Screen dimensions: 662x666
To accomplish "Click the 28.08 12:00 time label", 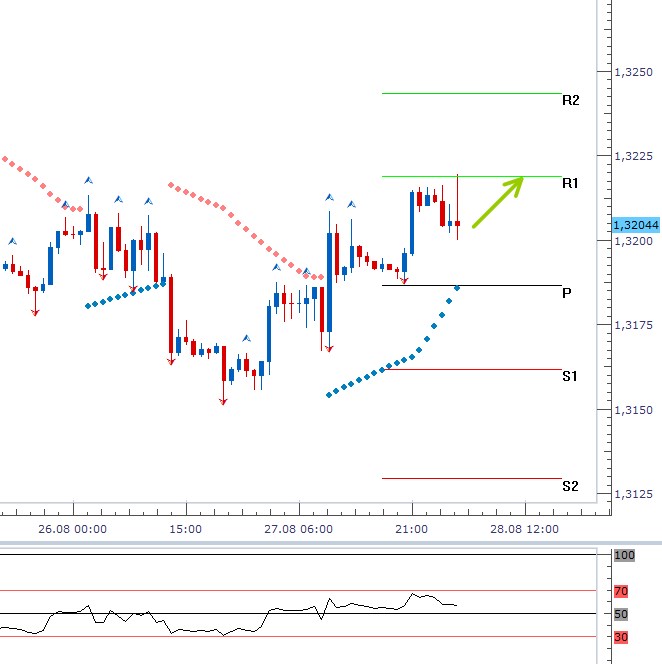I will coord(524,529).
